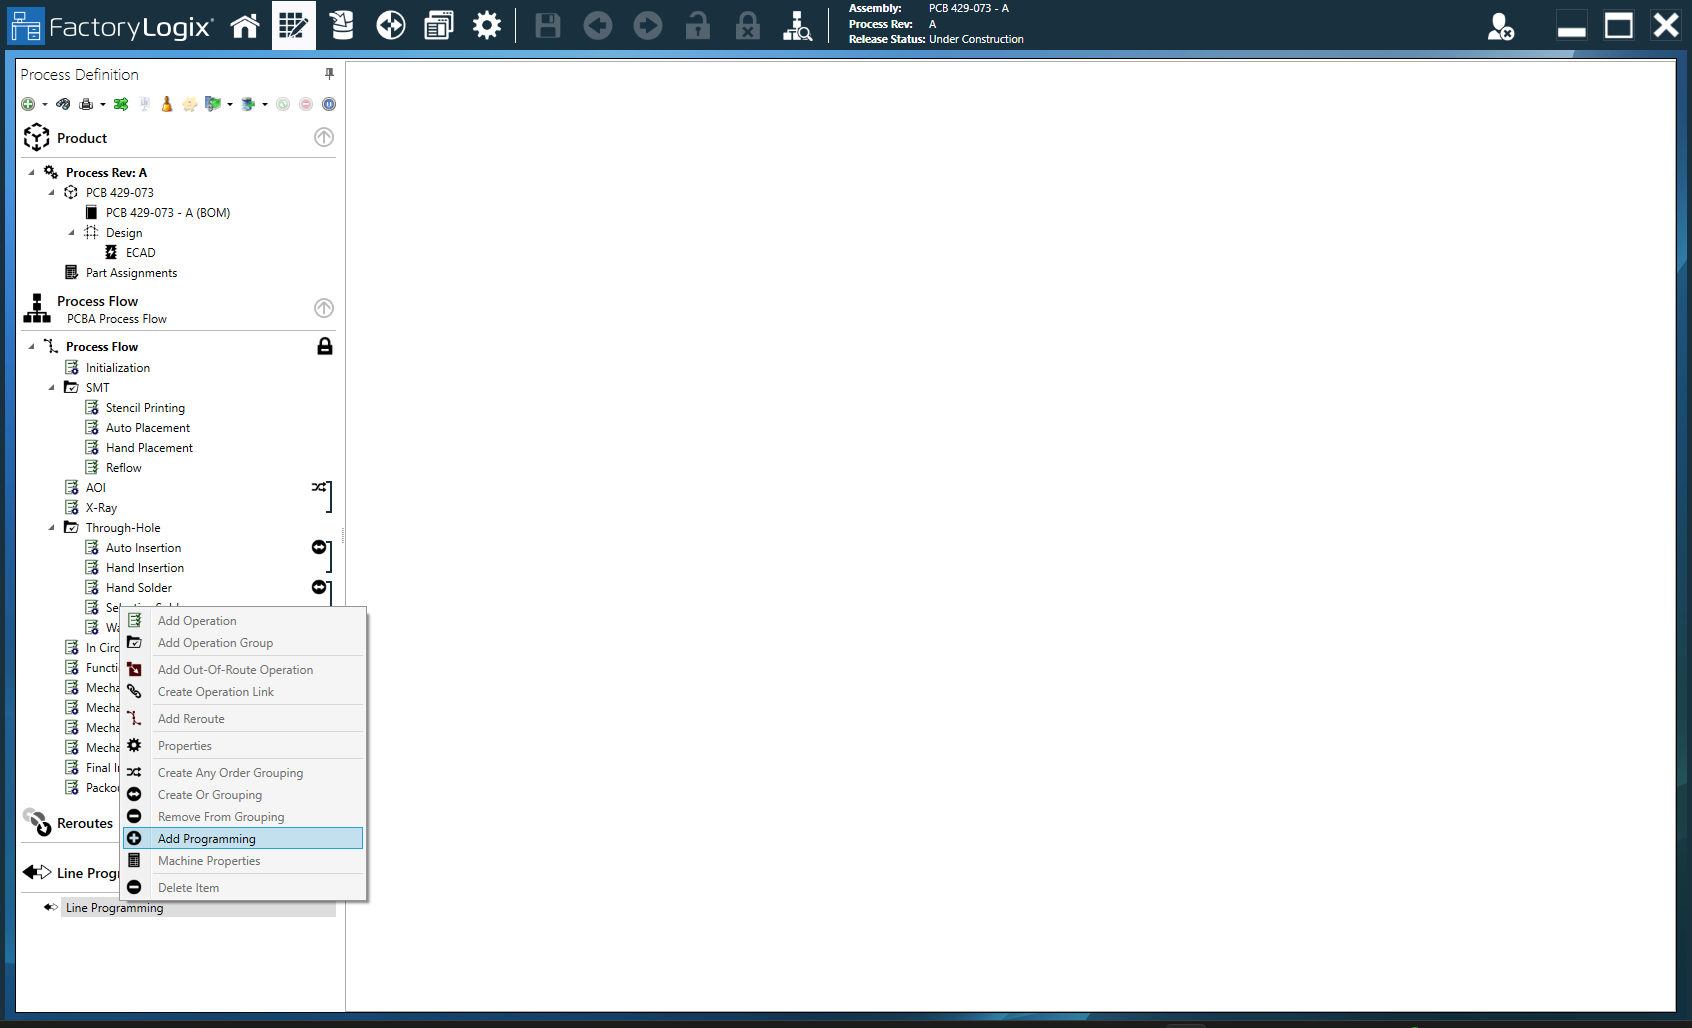1692x1028 pixels.
Task: Click the collapse arrow next to Product
Action: tap(324, 137)
